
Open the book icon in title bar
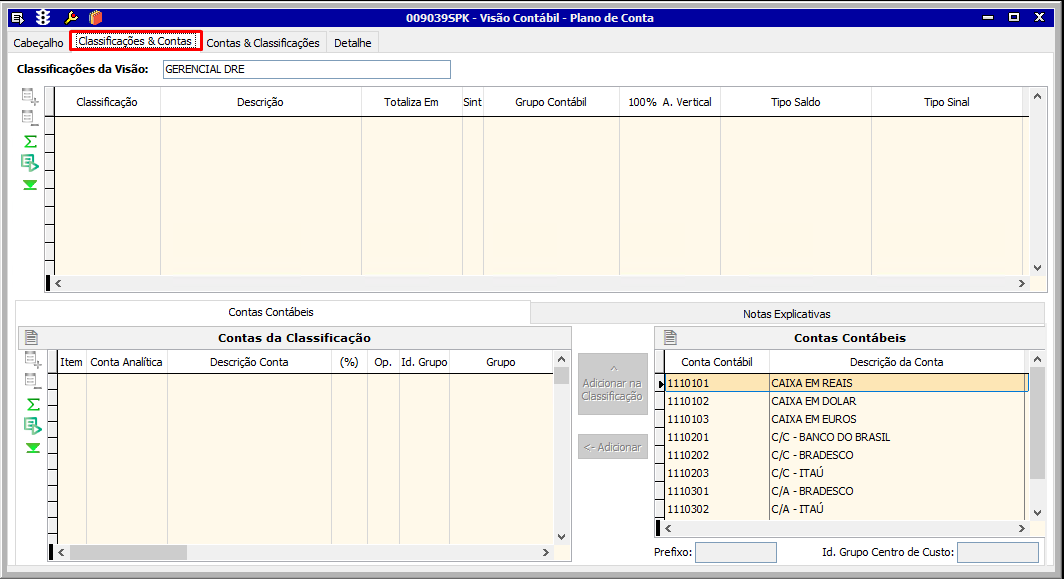pos(95,17)
